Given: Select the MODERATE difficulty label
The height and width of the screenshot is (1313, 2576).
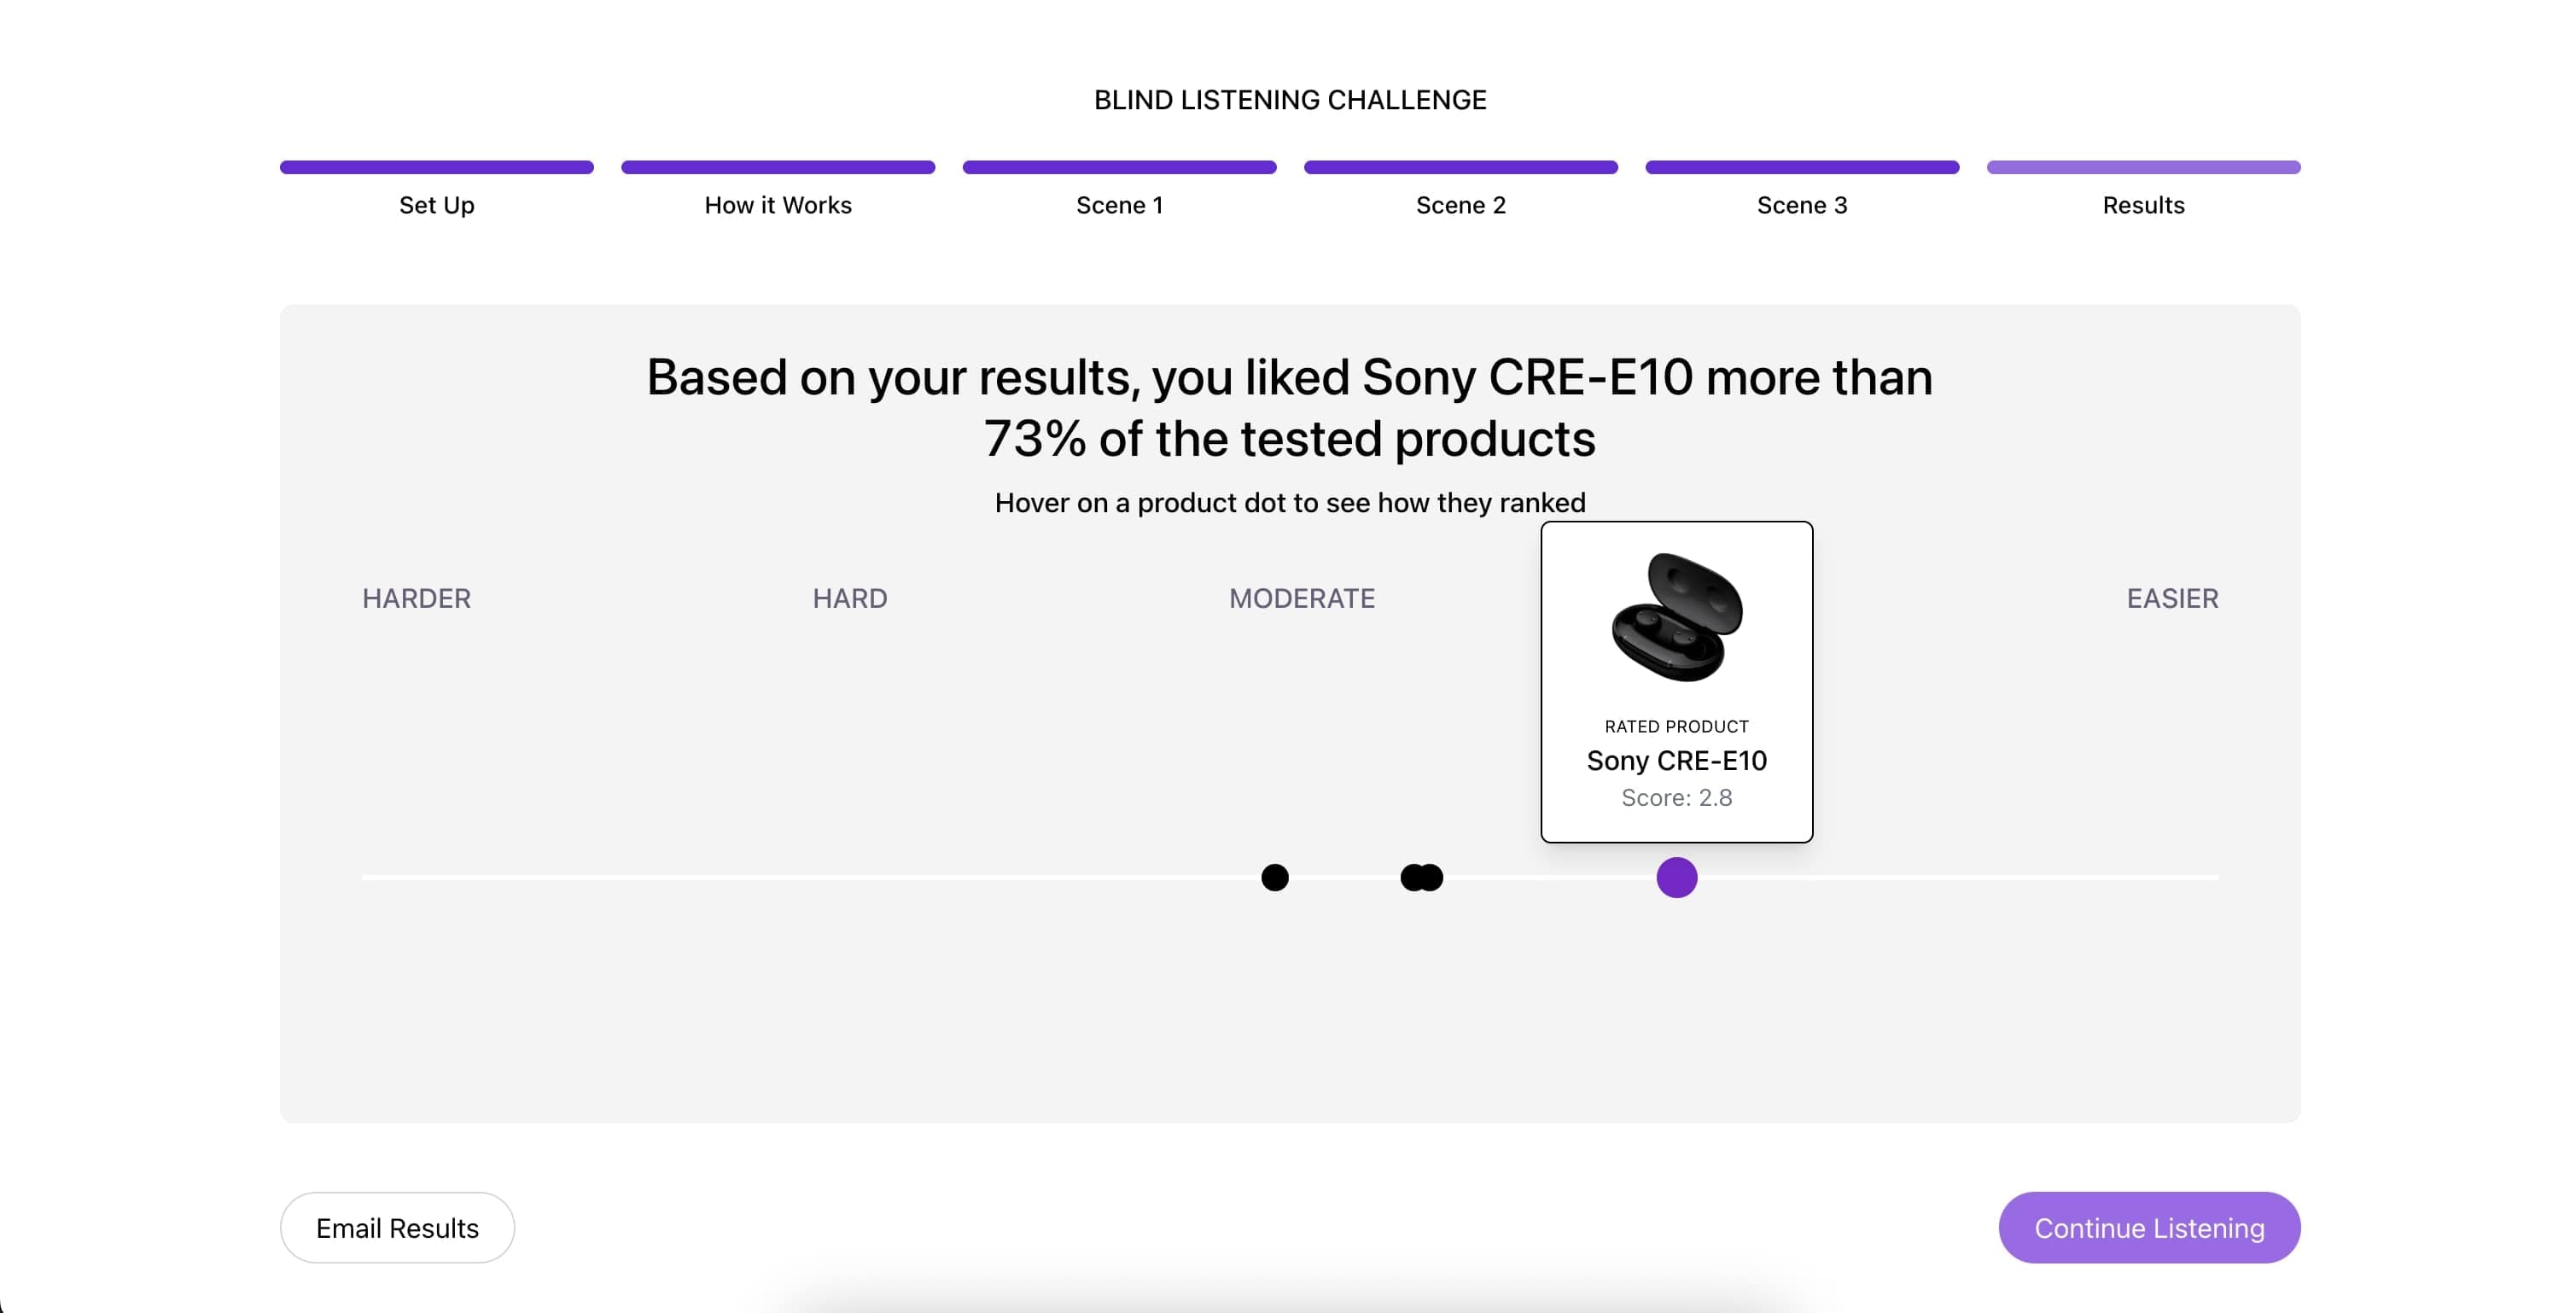Looking at the screenshot, I should pyautogui.click(x=1301, y=598).
